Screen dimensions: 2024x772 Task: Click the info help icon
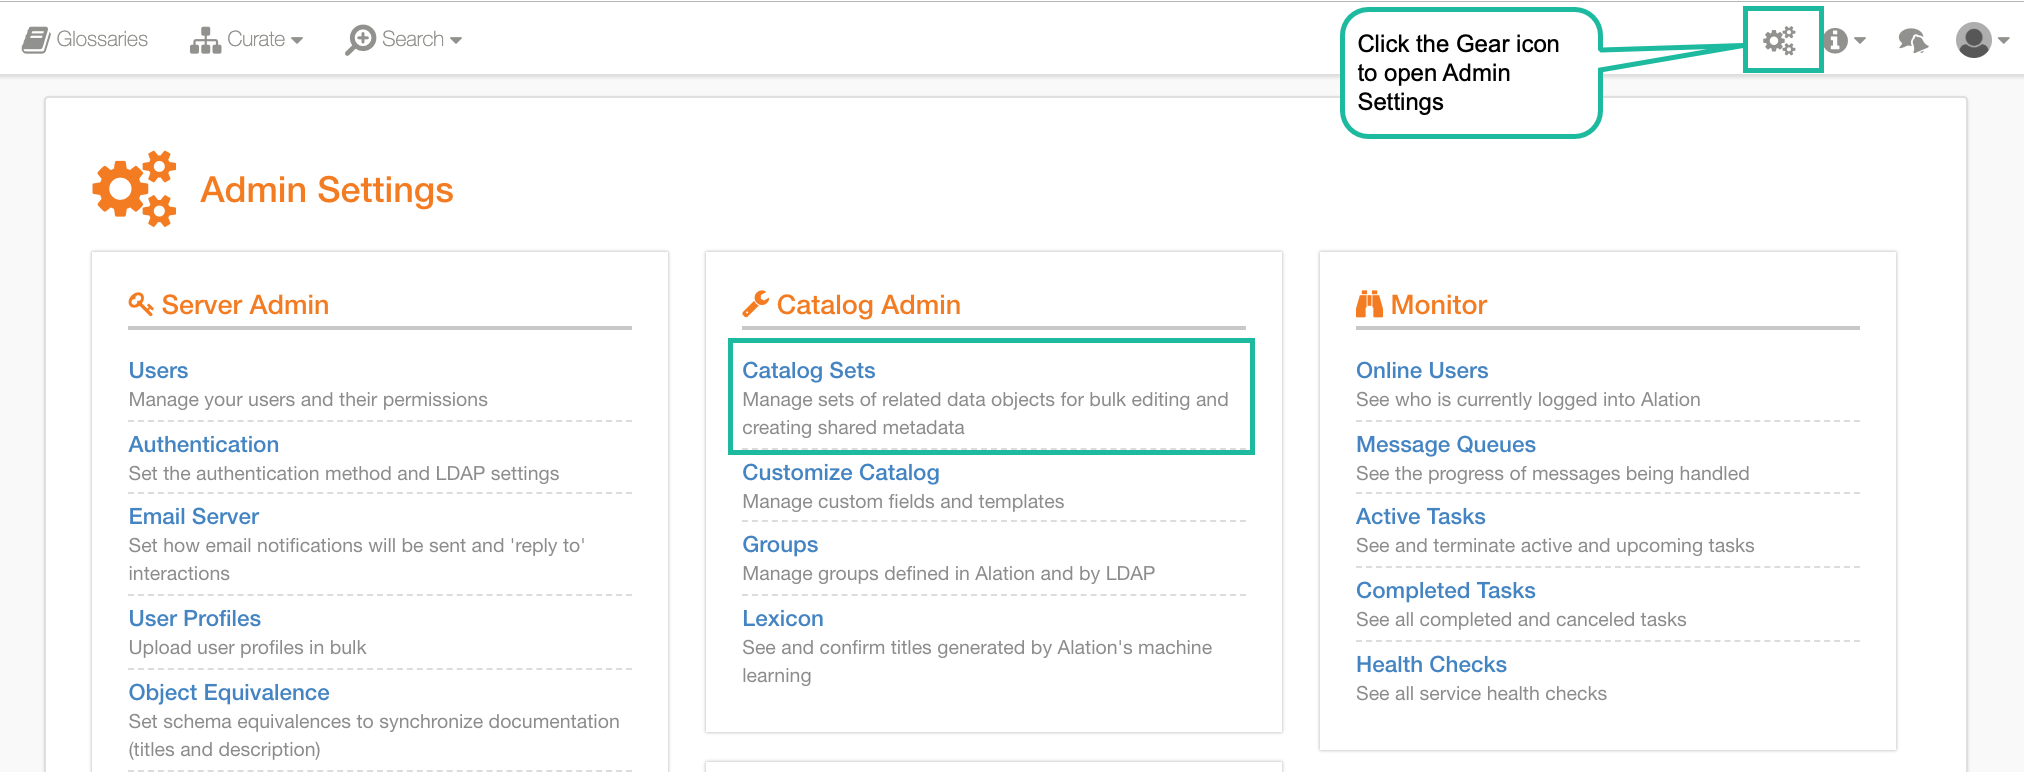pyautogui.click(x=1835, y=40)
